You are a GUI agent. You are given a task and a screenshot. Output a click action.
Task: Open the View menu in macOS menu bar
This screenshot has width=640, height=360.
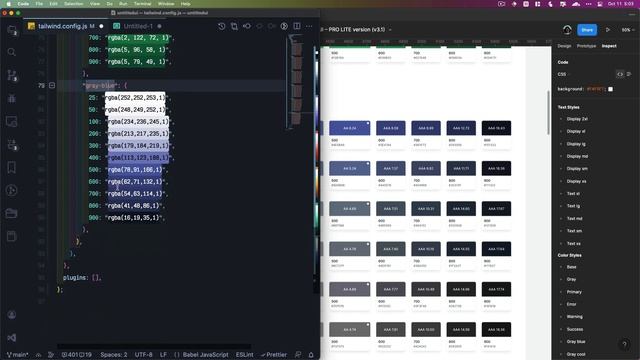tap(95, 4)
